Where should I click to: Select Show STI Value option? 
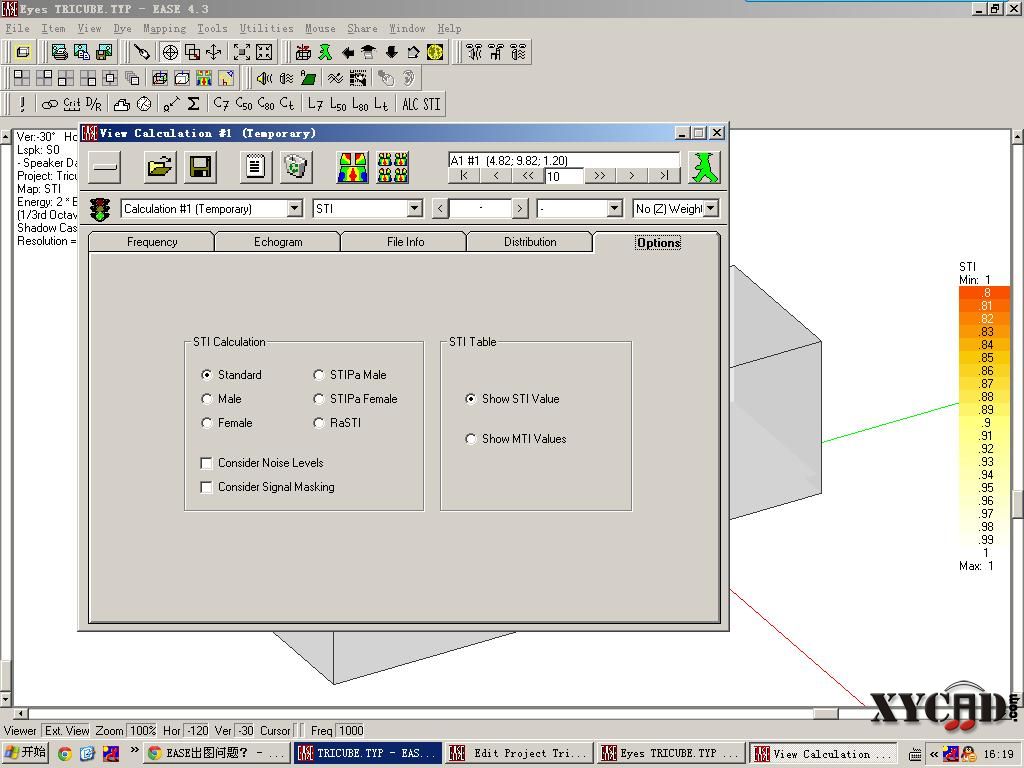pos(513,399)
